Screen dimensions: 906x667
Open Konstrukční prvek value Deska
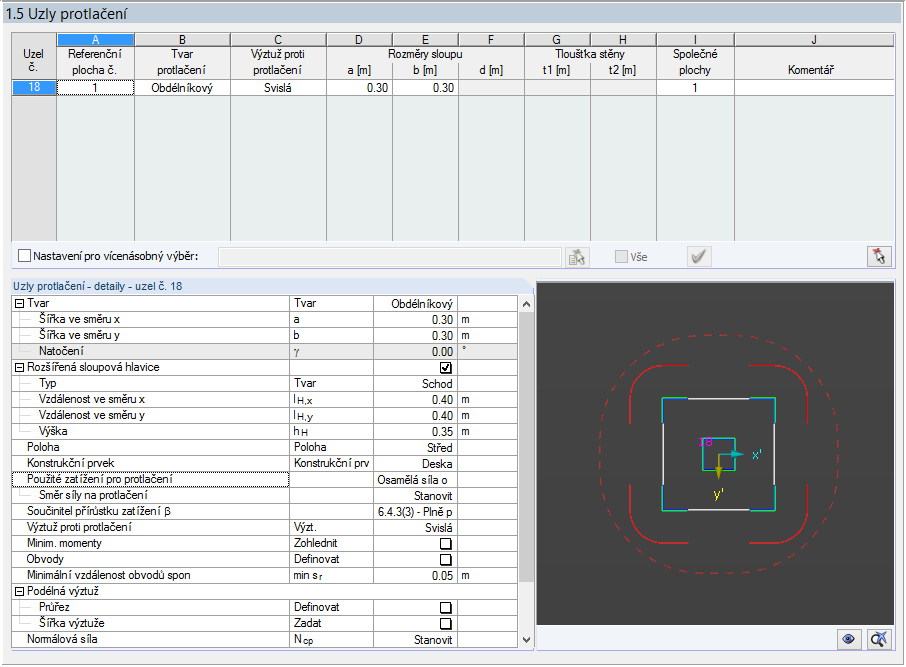[415, 464]
